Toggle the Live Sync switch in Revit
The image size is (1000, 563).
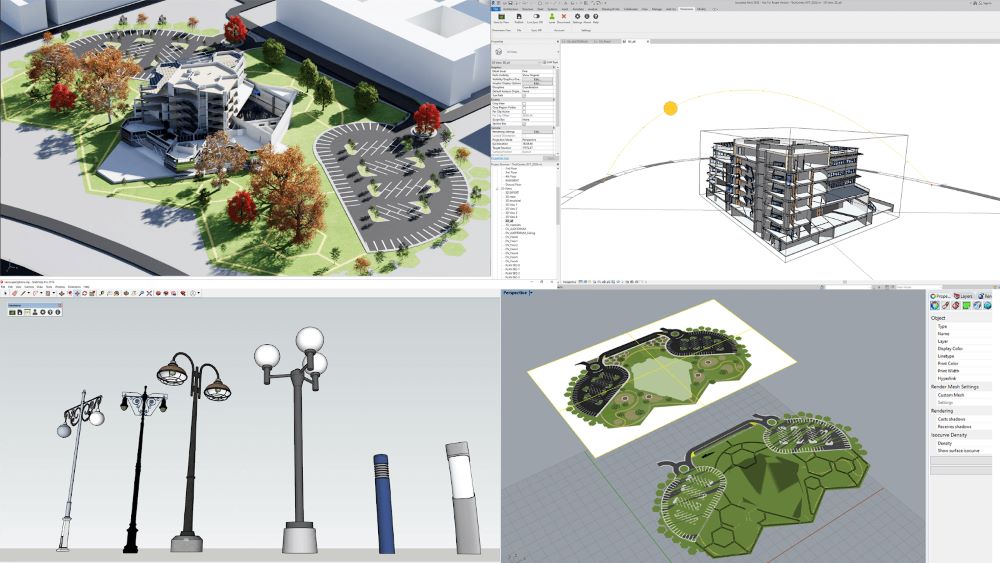tap(536, 17)
